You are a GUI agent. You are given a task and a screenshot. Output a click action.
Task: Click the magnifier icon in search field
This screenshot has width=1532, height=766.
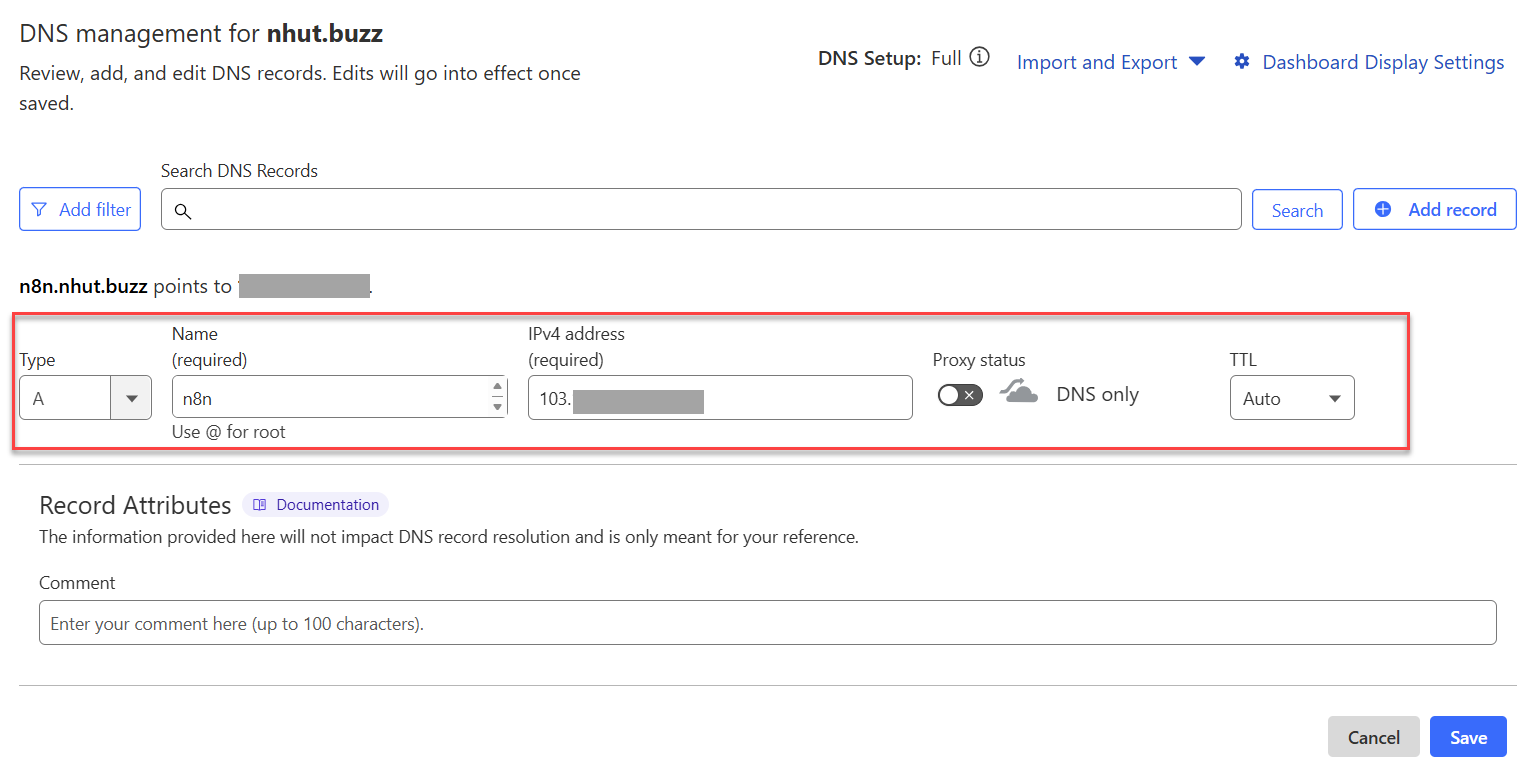pyautogui.click(x=183, y=210)
